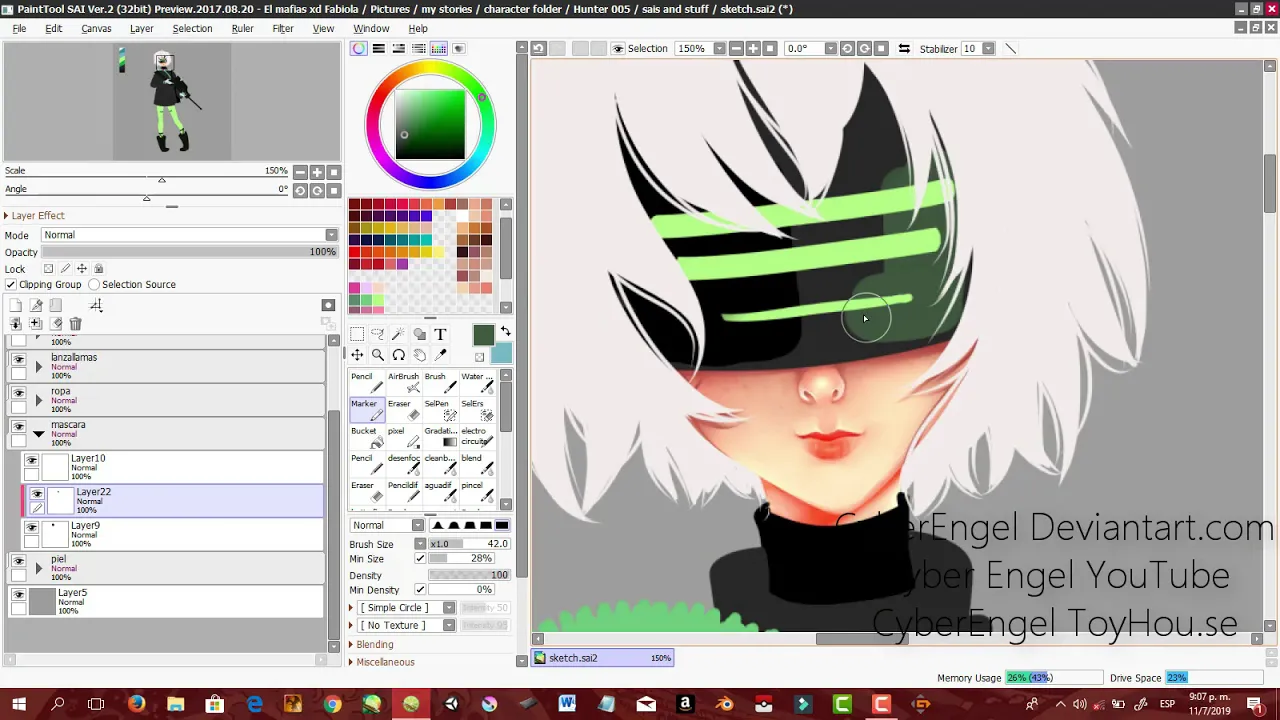The width and height of the screenshot is (1280, 720).
Task: Zoom in with Scale plus button
Action: [x=317, y=172]
